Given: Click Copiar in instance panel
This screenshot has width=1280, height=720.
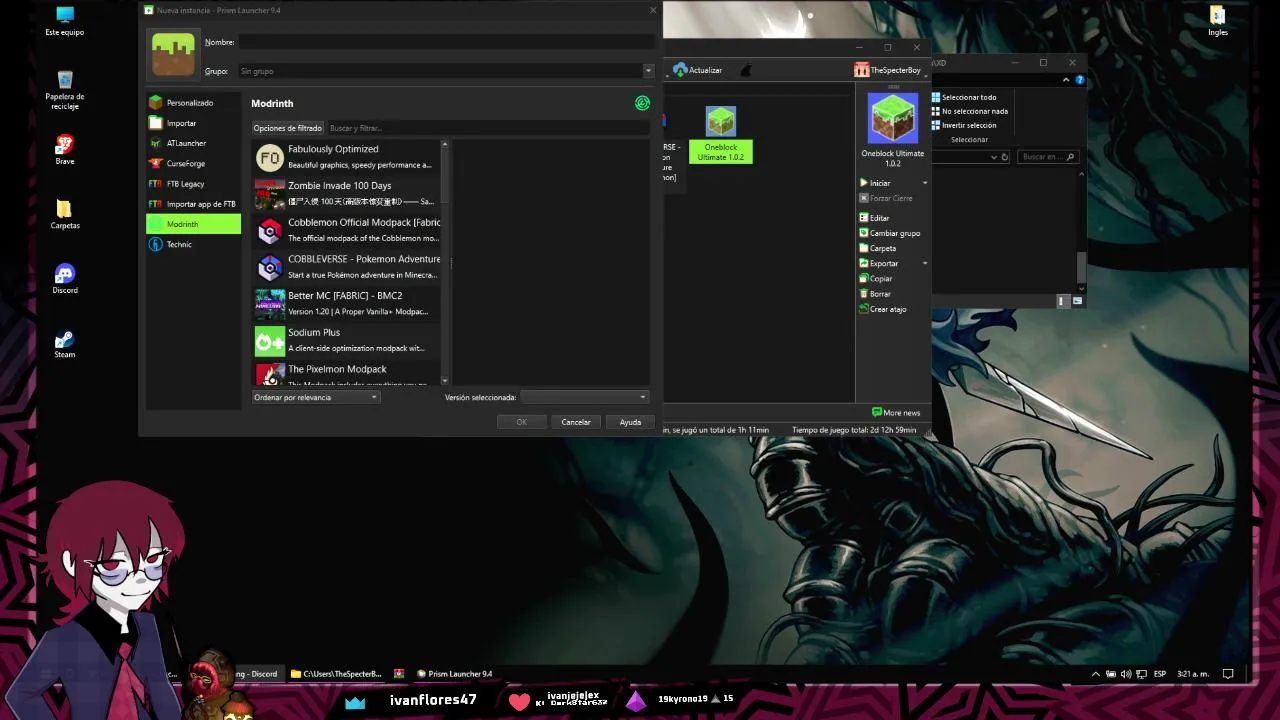Looking at the screenshot, I should point(876,278).
